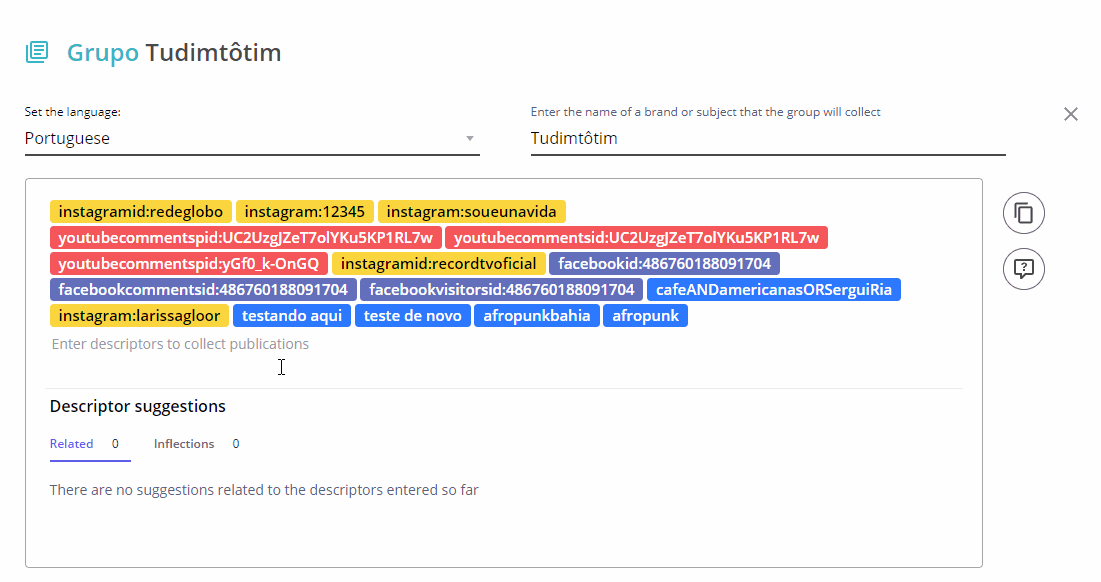Select the instagram:soueunavida descriptor
The image size is (1101, 582).
[x=472, y=212]
